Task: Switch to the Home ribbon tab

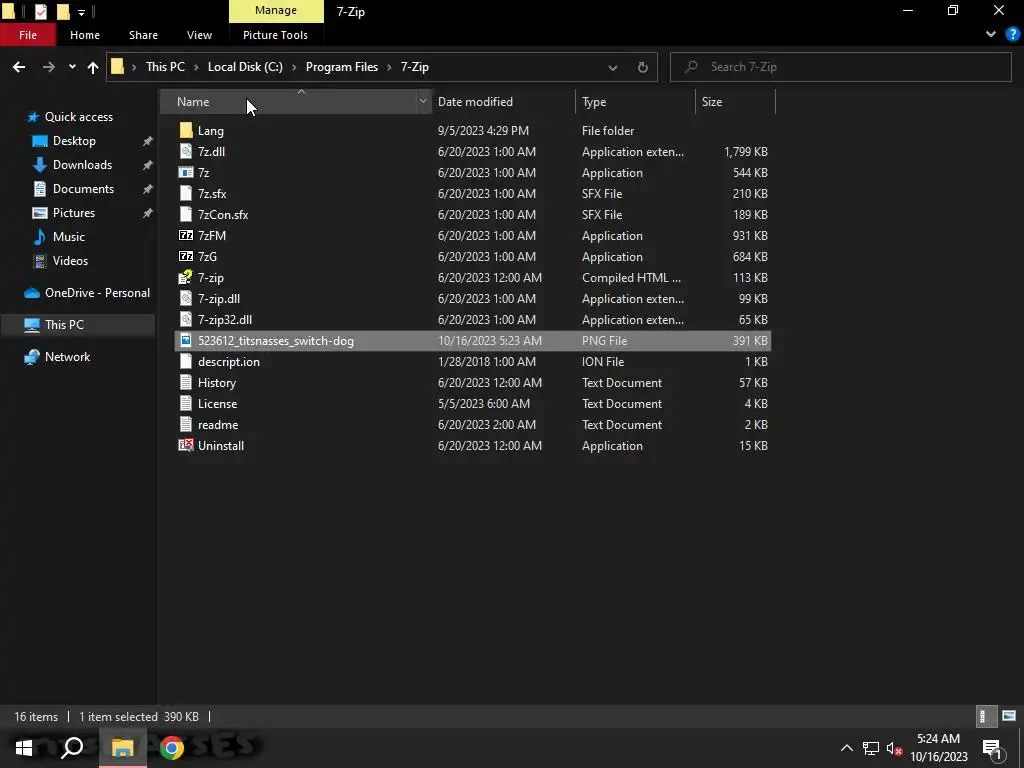Action: click(85, 35)
